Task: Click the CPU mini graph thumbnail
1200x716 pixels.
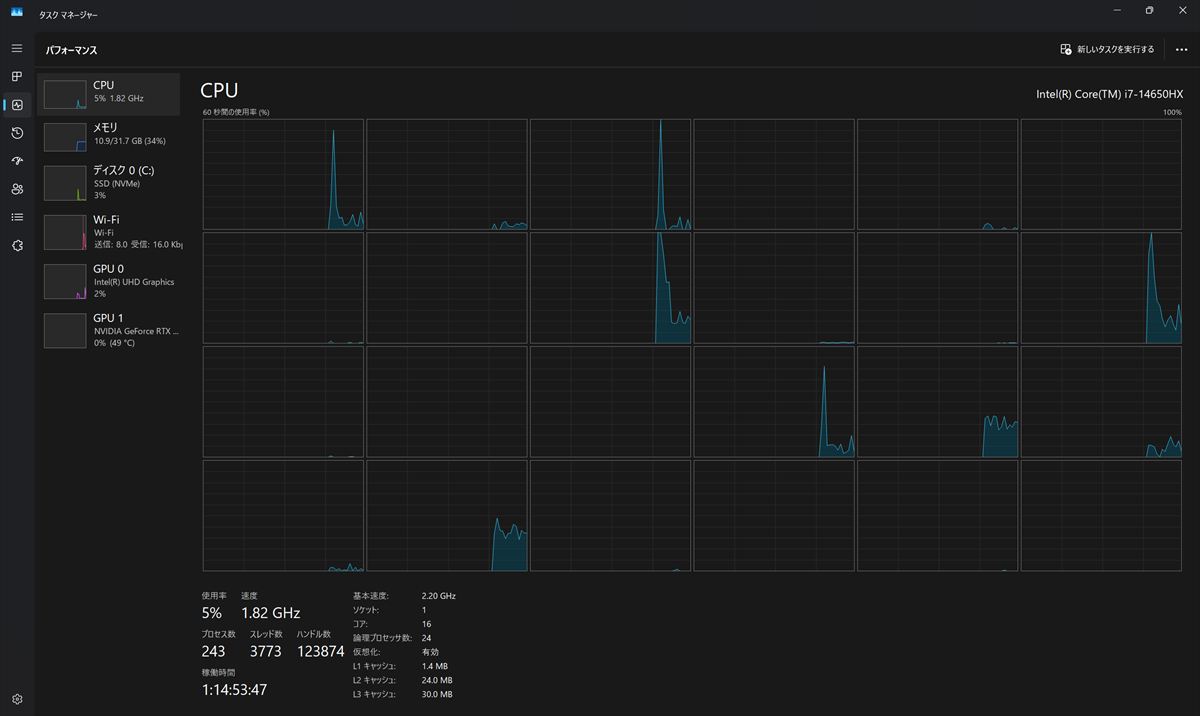Action: [x=65, y=95]
